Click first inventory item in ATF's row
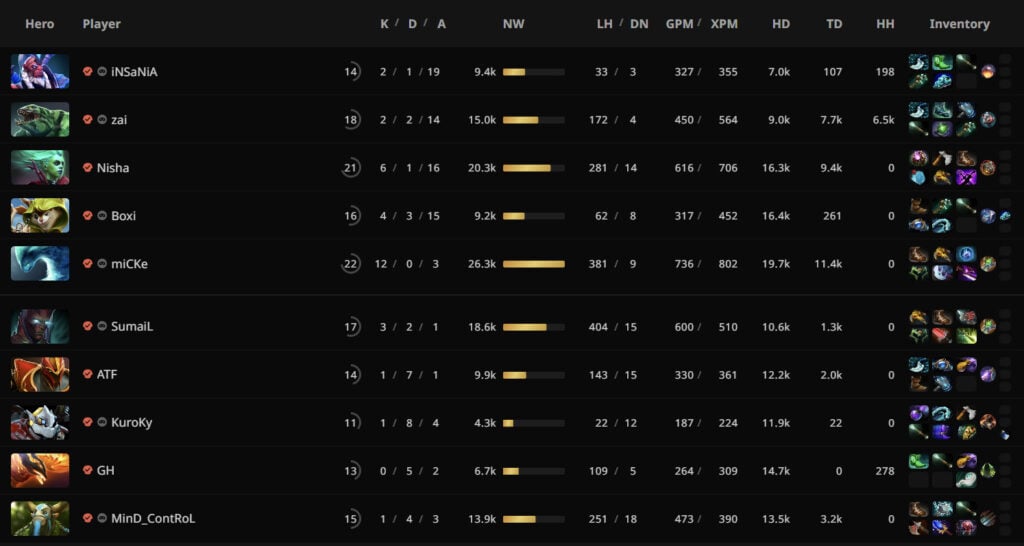The height and width of the screenshot is (546, 1024). (918, 365)
